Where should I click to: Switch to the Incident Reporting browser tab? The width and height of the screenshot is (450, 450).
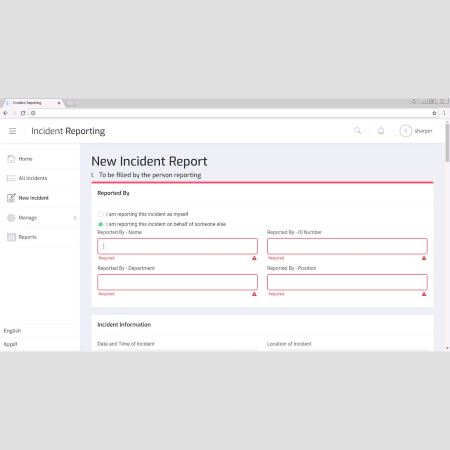tap(32, 103)
